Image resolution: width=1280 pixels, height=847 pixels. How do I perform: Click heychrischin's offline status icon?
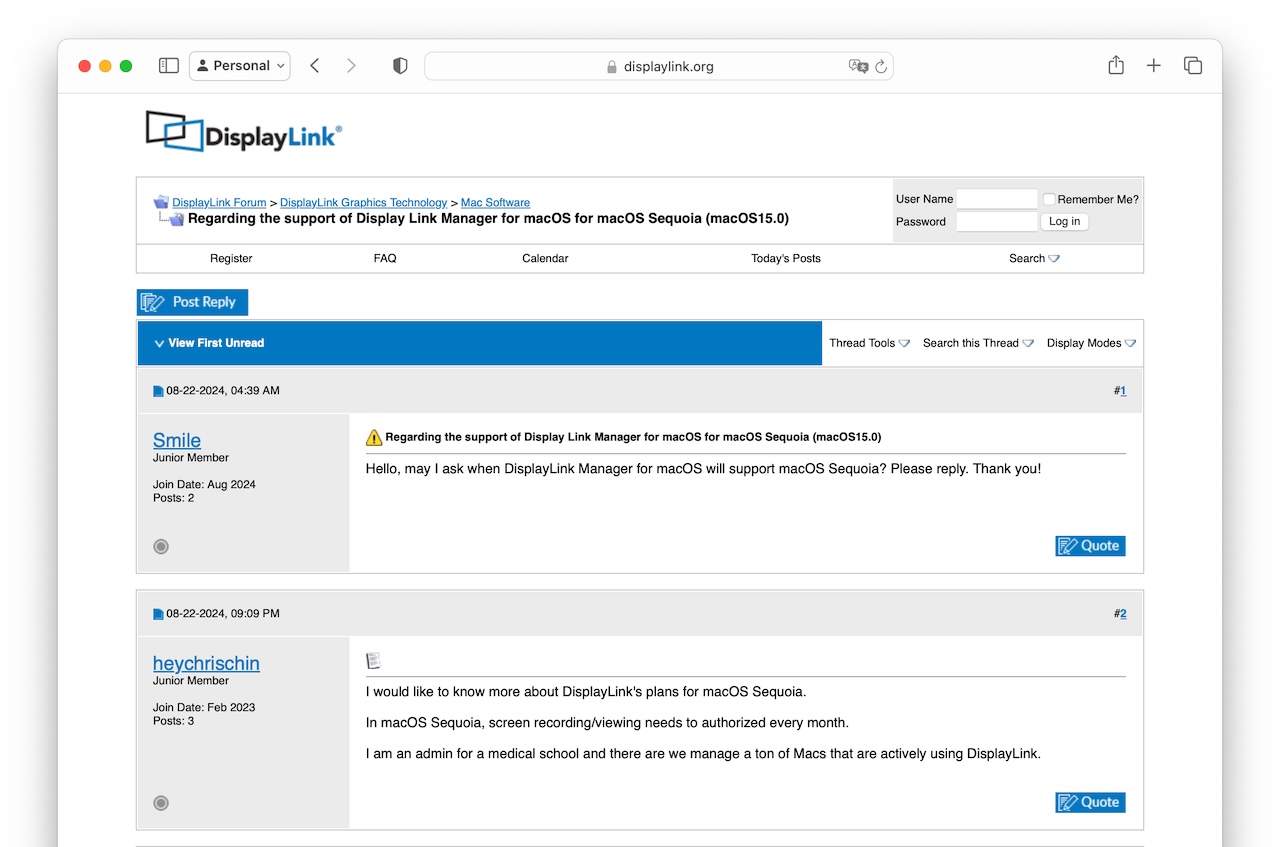point(161,803)
